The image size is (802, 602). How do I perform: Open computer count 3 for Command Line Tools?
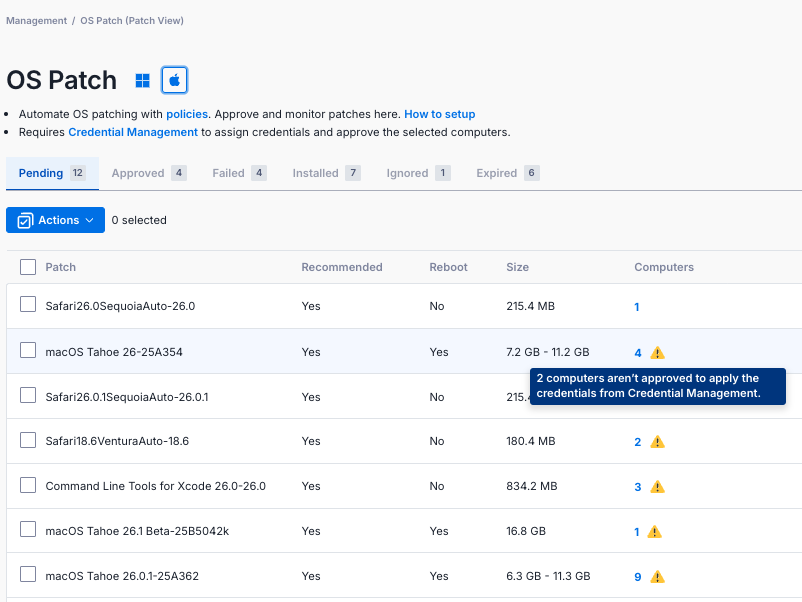(638, 487)
